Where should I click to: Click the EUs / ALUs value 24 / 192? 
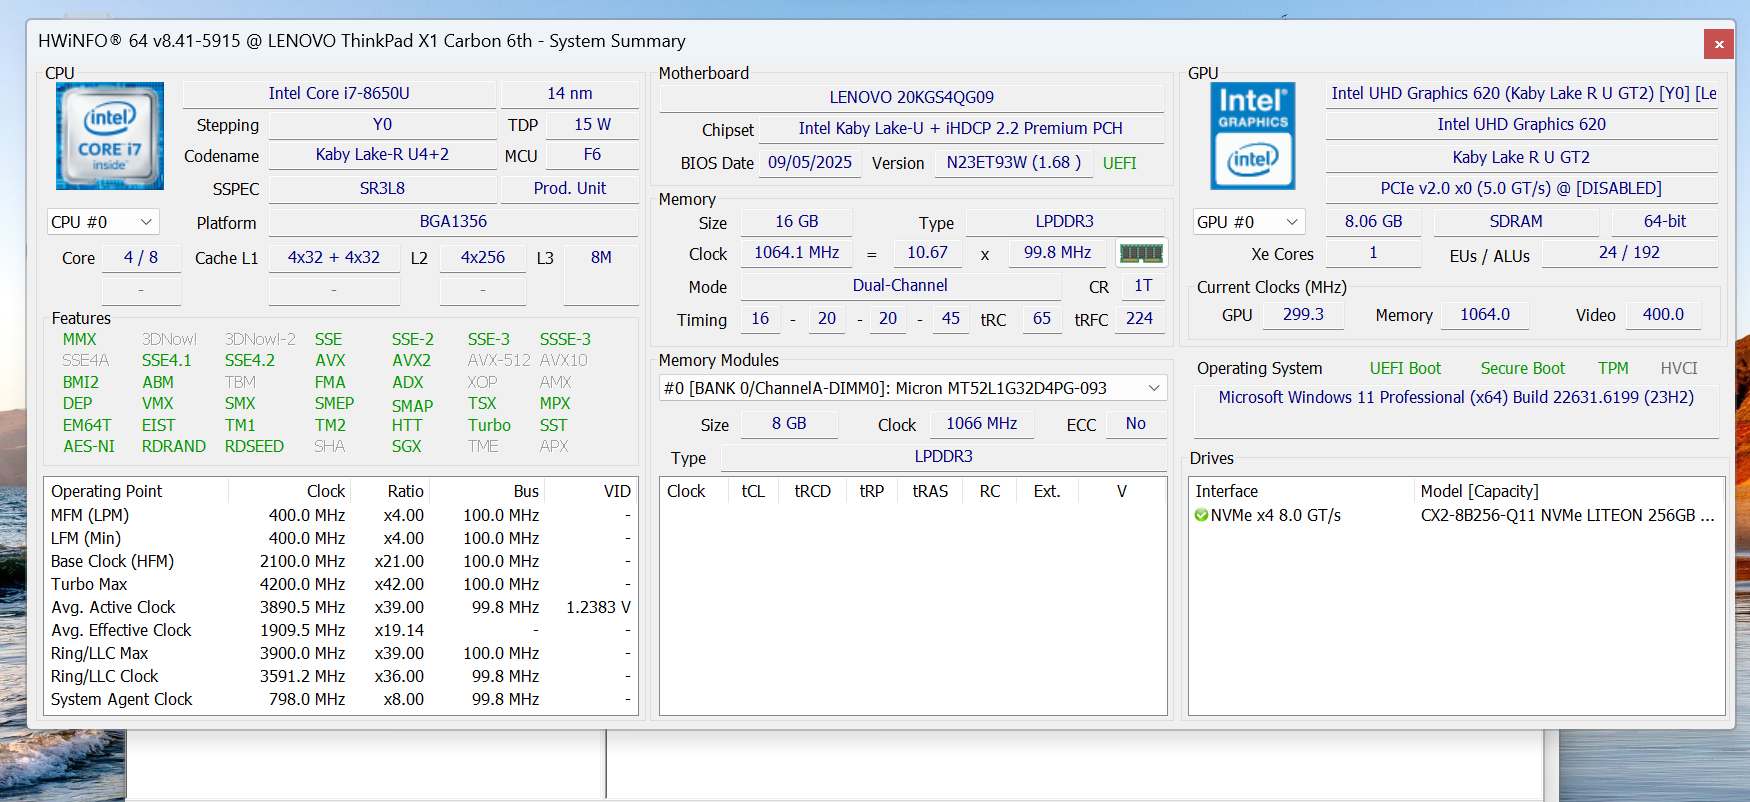point(1630,253)
